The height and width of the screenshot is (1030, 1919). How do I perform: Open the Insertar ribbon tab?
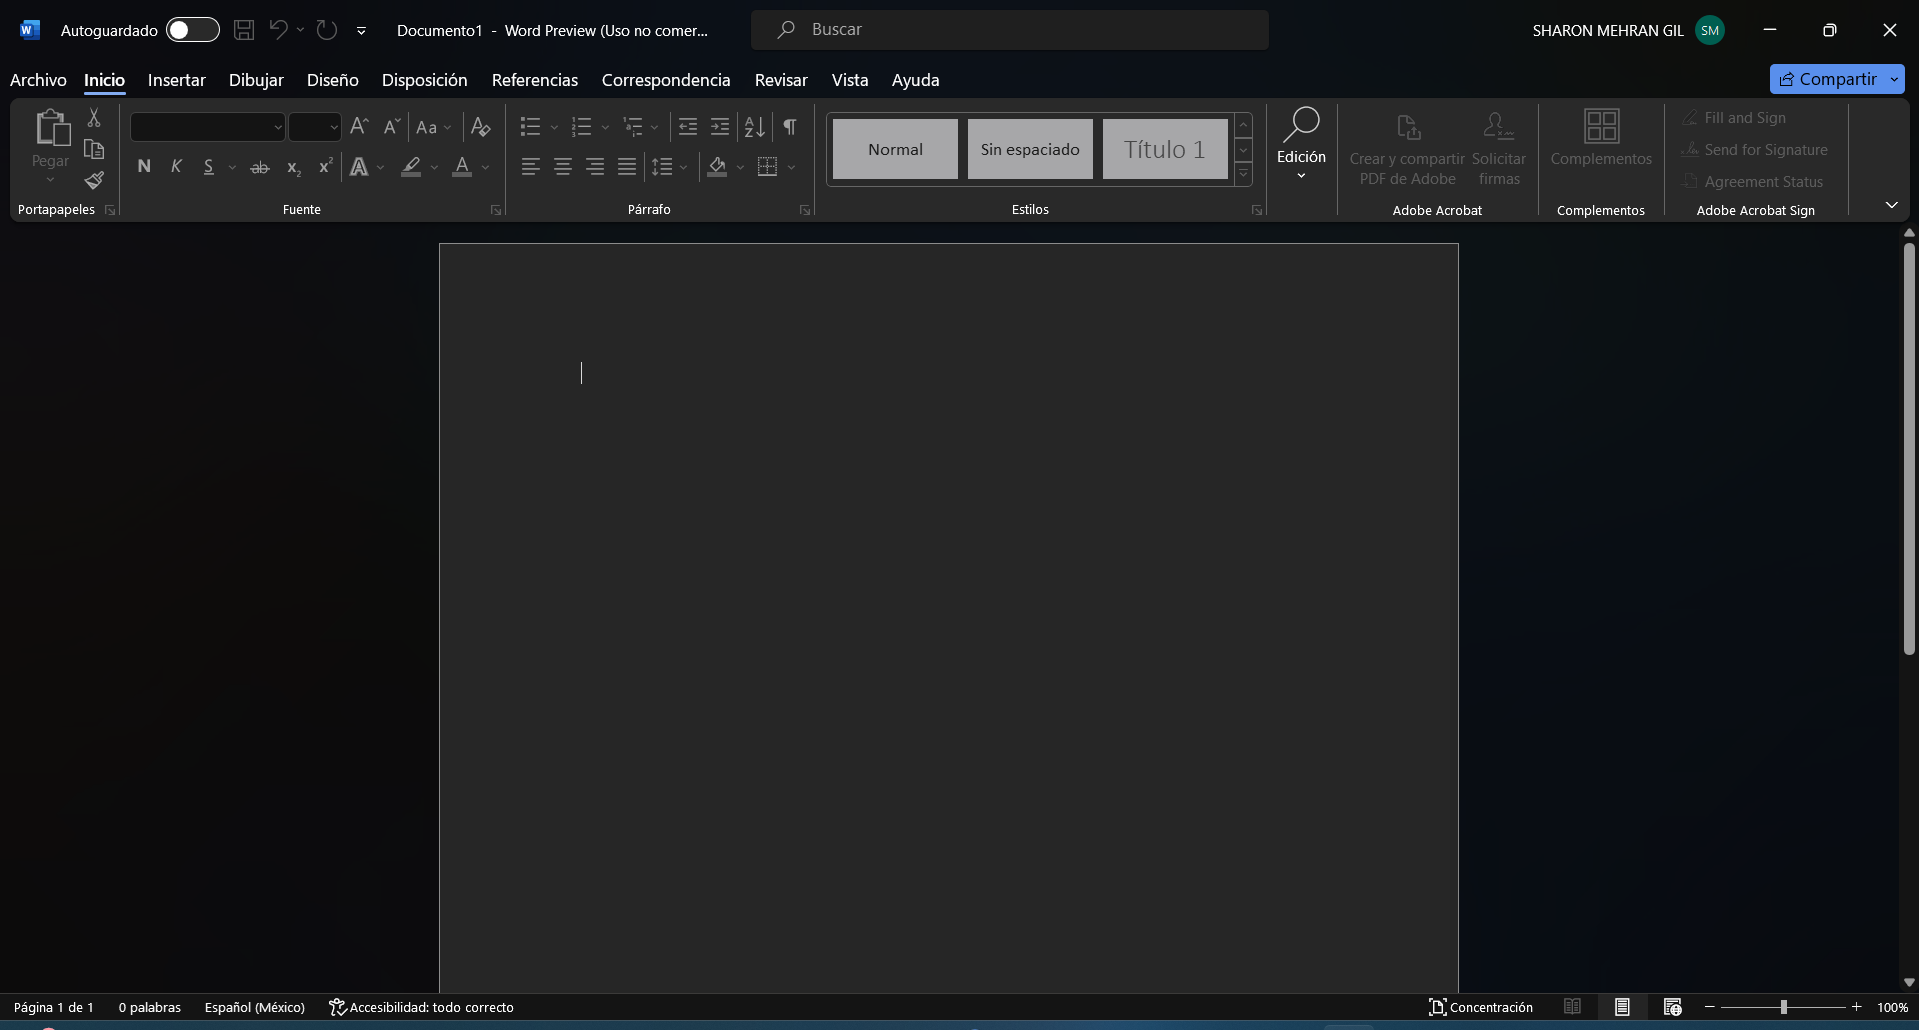(x=177, y=80)
